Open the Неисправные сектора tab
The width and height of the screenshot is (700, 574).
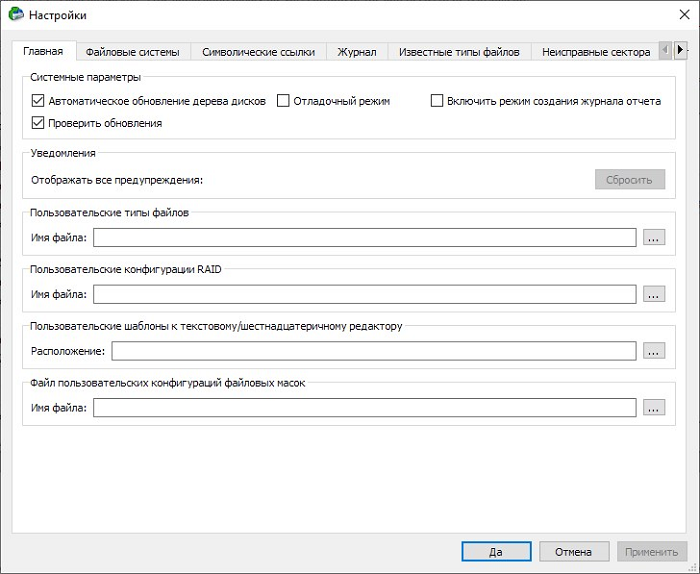[x=596, y=52]
